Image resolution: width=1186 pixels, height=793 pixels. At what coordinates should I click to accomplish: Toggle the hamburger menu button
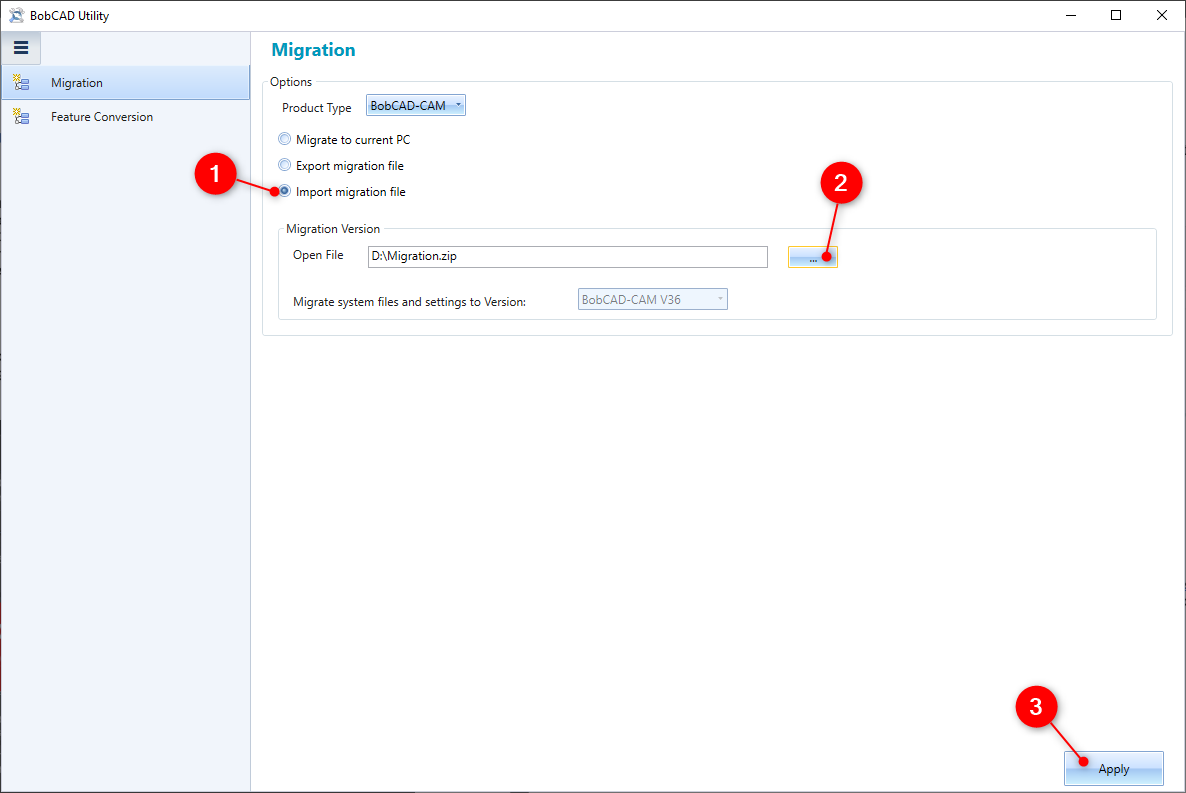tap(21, 48)
